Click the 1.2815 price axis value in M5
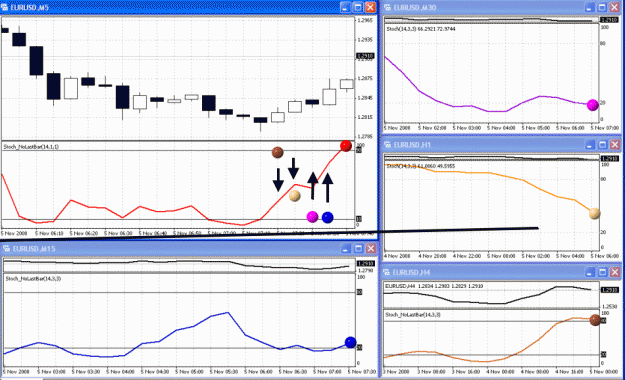Image resolution: width=625 pixels, height=380 pixels. 365,117
